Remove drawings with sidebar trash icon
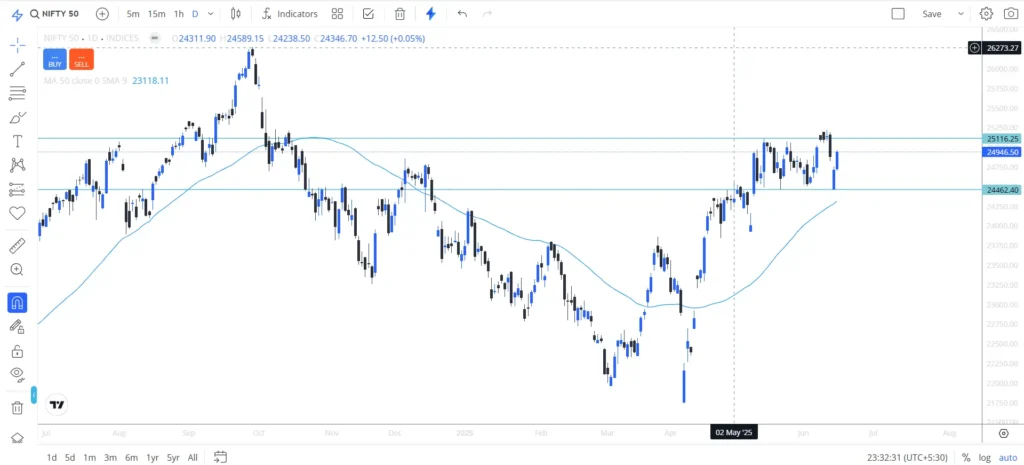Image resolution: width=1024 pixels, height=465 pixels. pos(18,408)
